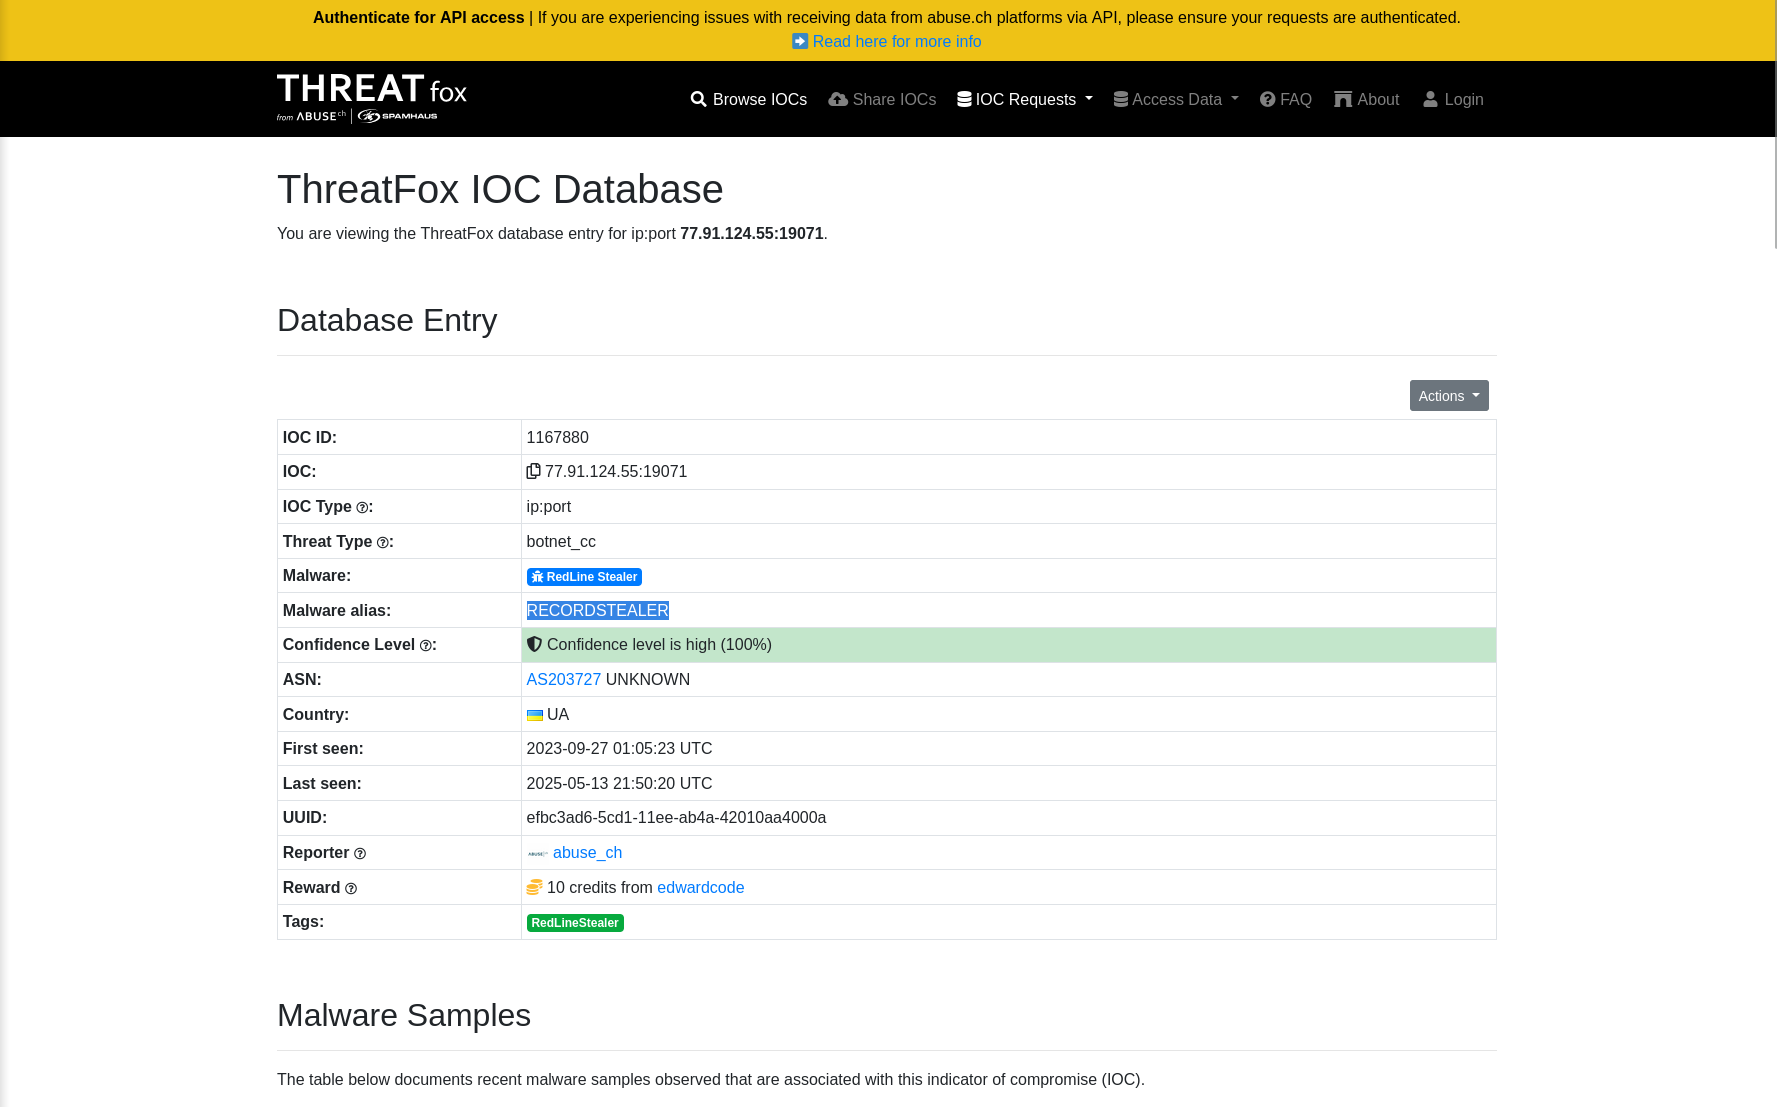Click the abuse_ch reporter avatar
1777x1107 pixels.
point(538,853)
